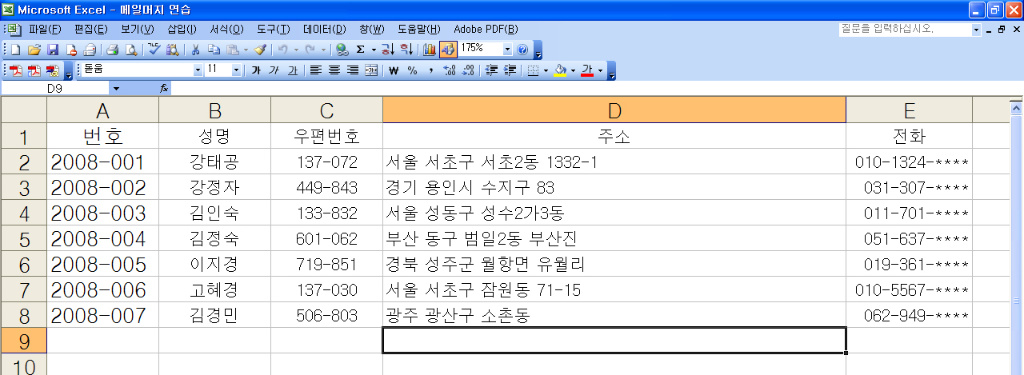Viewport: 1024px width, 375px height.
Task: Open the Undo history dropdown arrow
Action: pos(296,50)
